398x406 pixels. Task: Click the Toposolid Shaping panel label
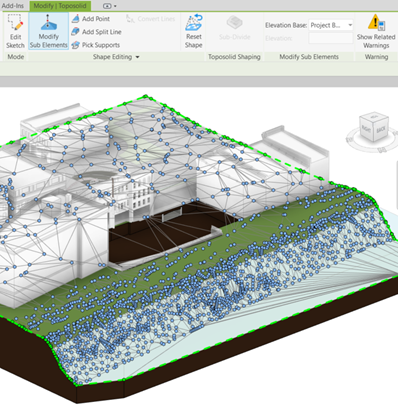[x=234, y=57]
